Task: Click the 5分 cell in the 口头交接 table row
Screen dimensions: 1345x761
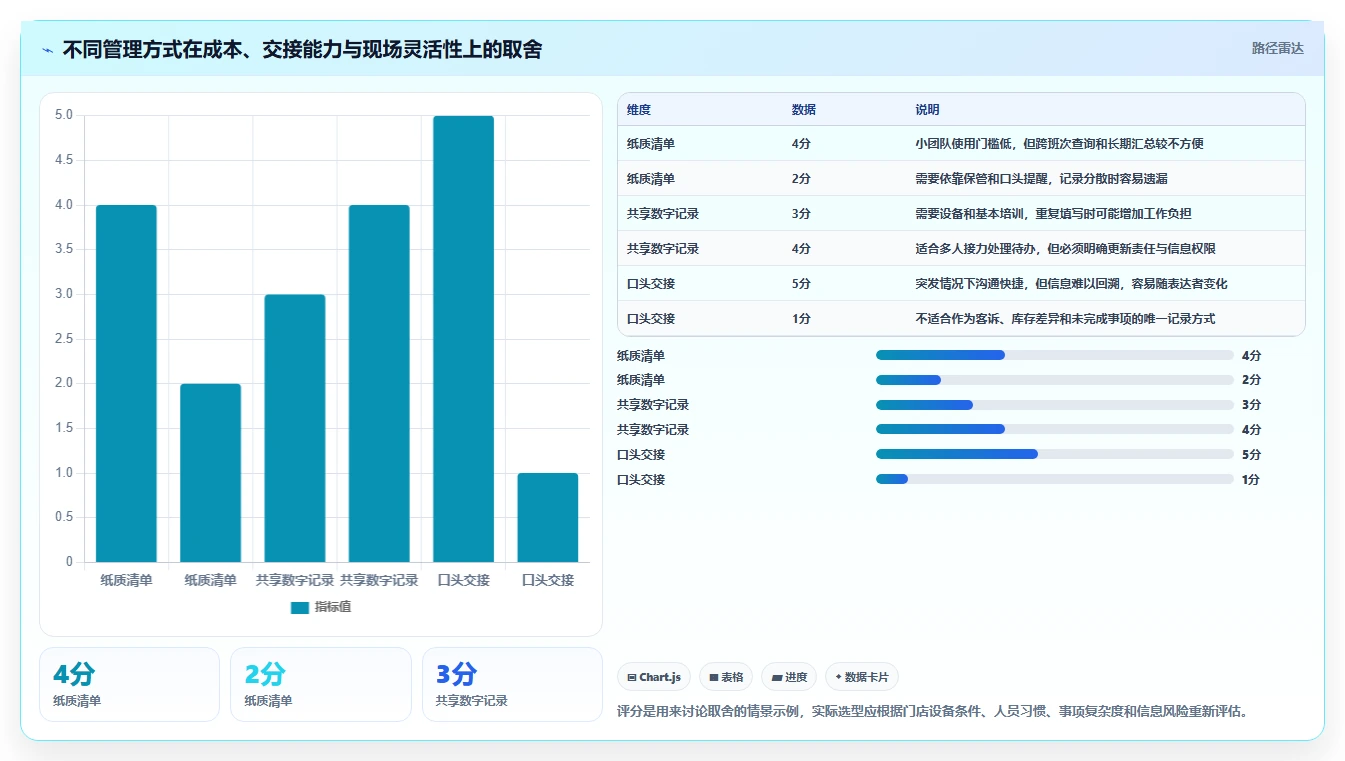Action: 801,284
